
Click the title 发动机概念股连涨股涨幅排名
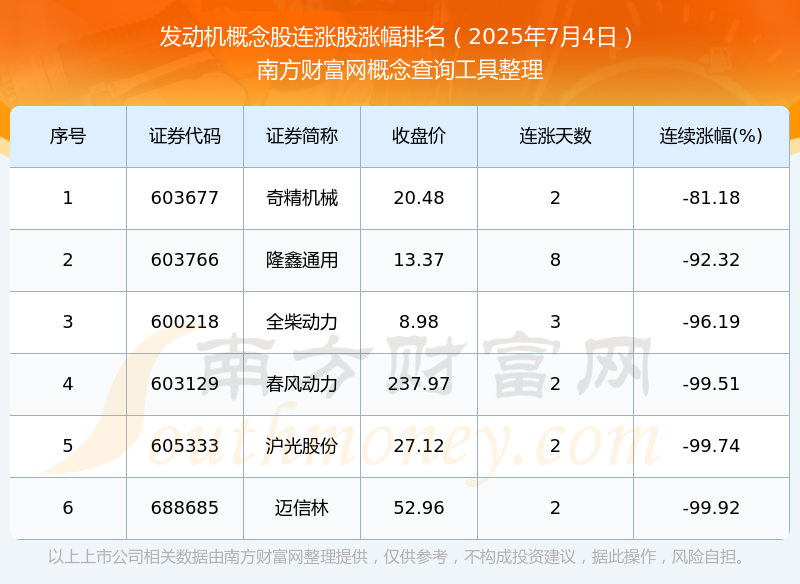point(303,37)
